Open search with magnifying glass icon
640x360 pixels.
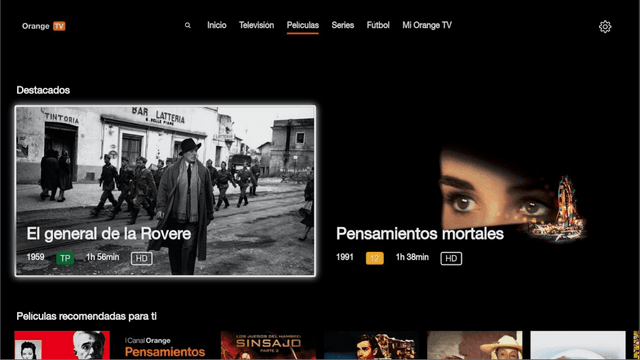pos(187,25)
